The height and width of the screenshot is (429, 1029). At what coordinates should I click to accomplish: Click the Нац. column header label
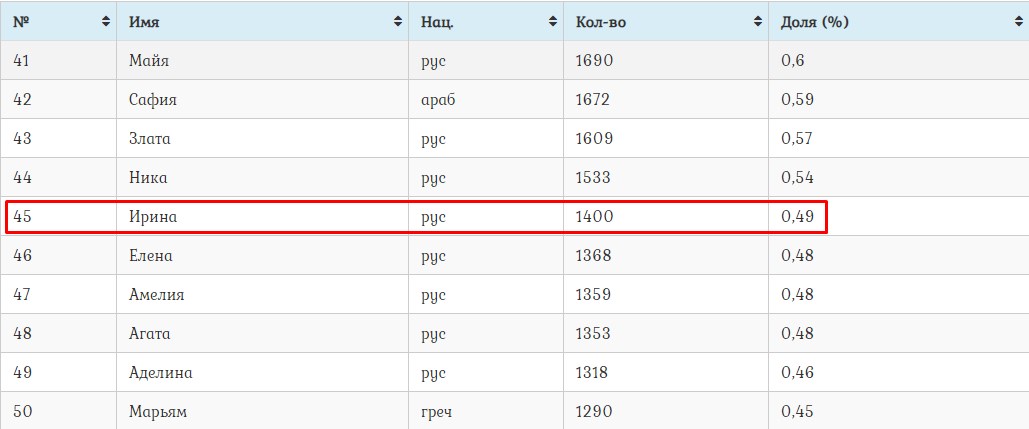point(438,21)
